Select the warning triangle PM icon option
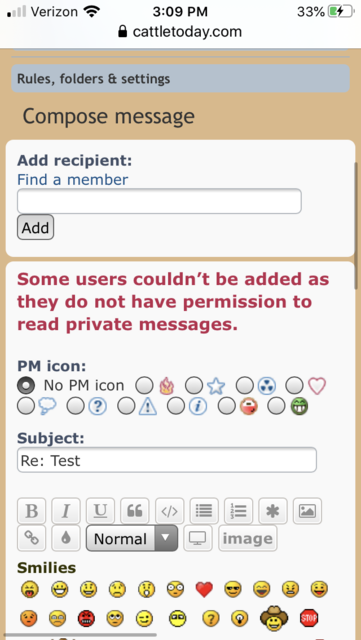 (x=126, y=406)
